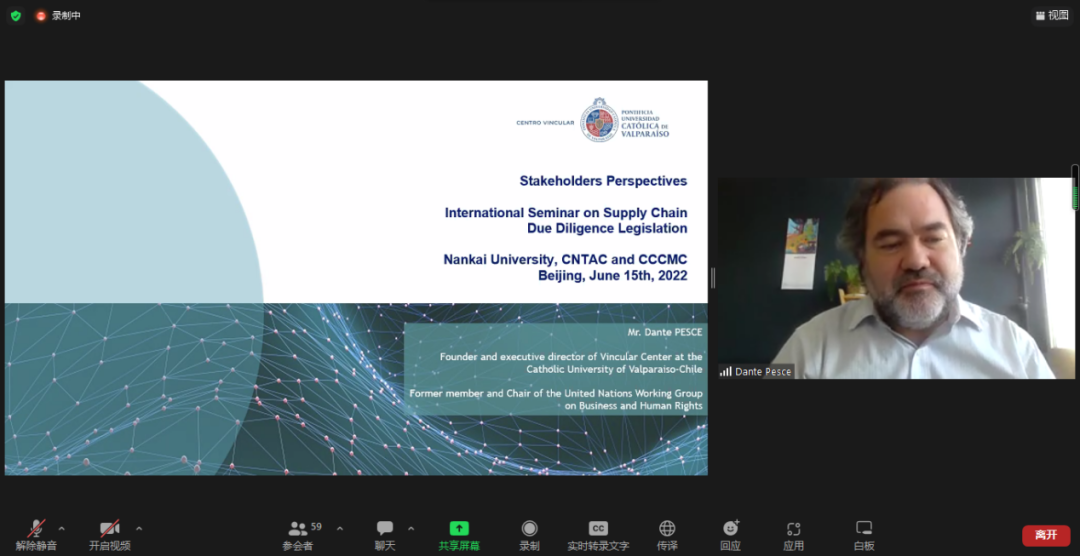The height and width of the screenshot is (556, 1080).
Task: Click the red Leave (离开) button
Action: coord(1046,535)
